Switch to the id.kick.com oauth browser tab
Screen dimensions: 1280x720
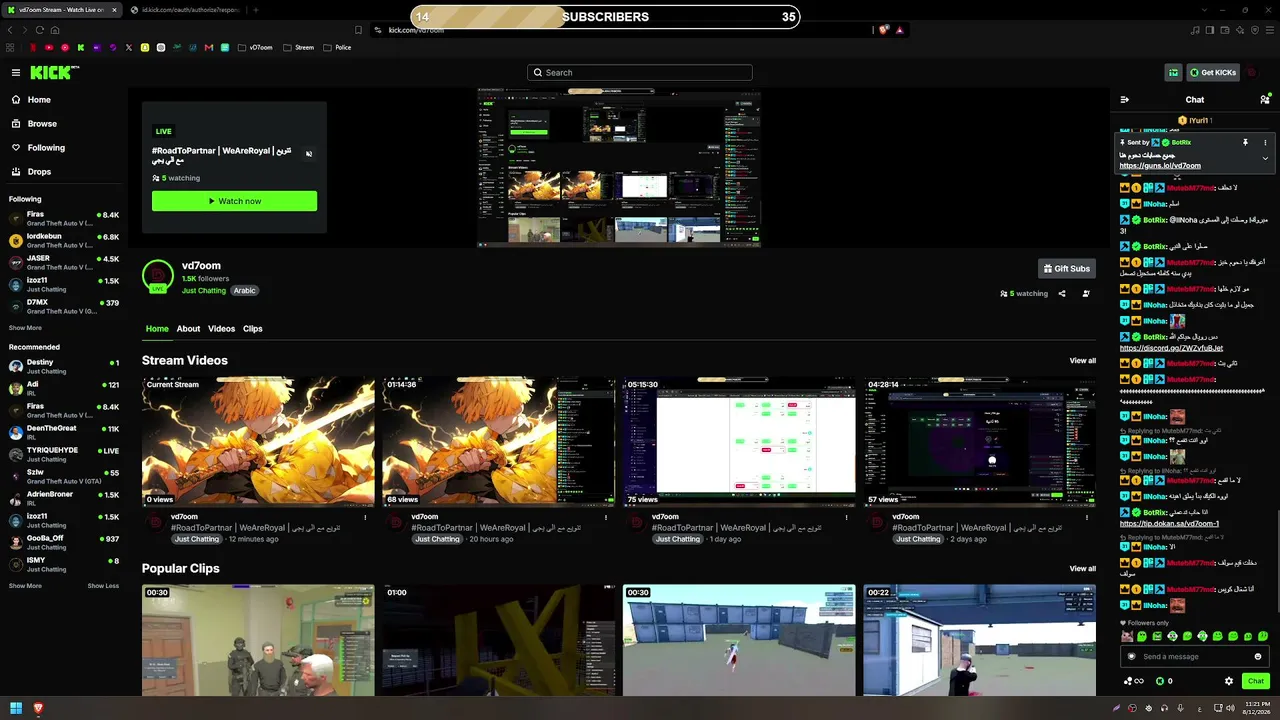187,10
